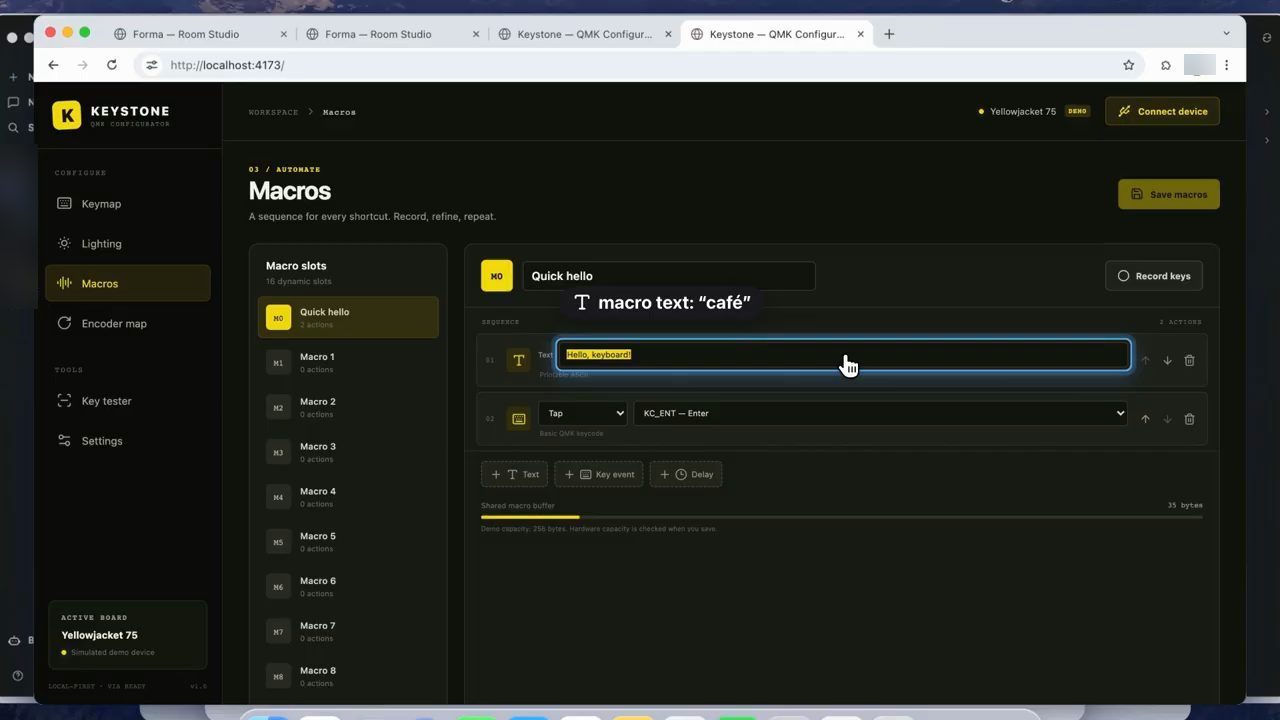Image resolution: width=1280 pixels, height=720 pixels.
Task: Click the T text-type icon in row 01
Action: point(518,360)
